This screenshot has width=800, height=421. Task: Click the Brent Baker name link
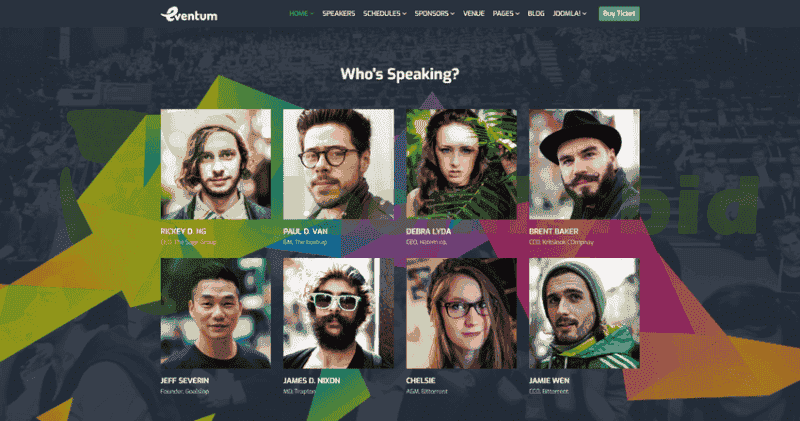554,231
